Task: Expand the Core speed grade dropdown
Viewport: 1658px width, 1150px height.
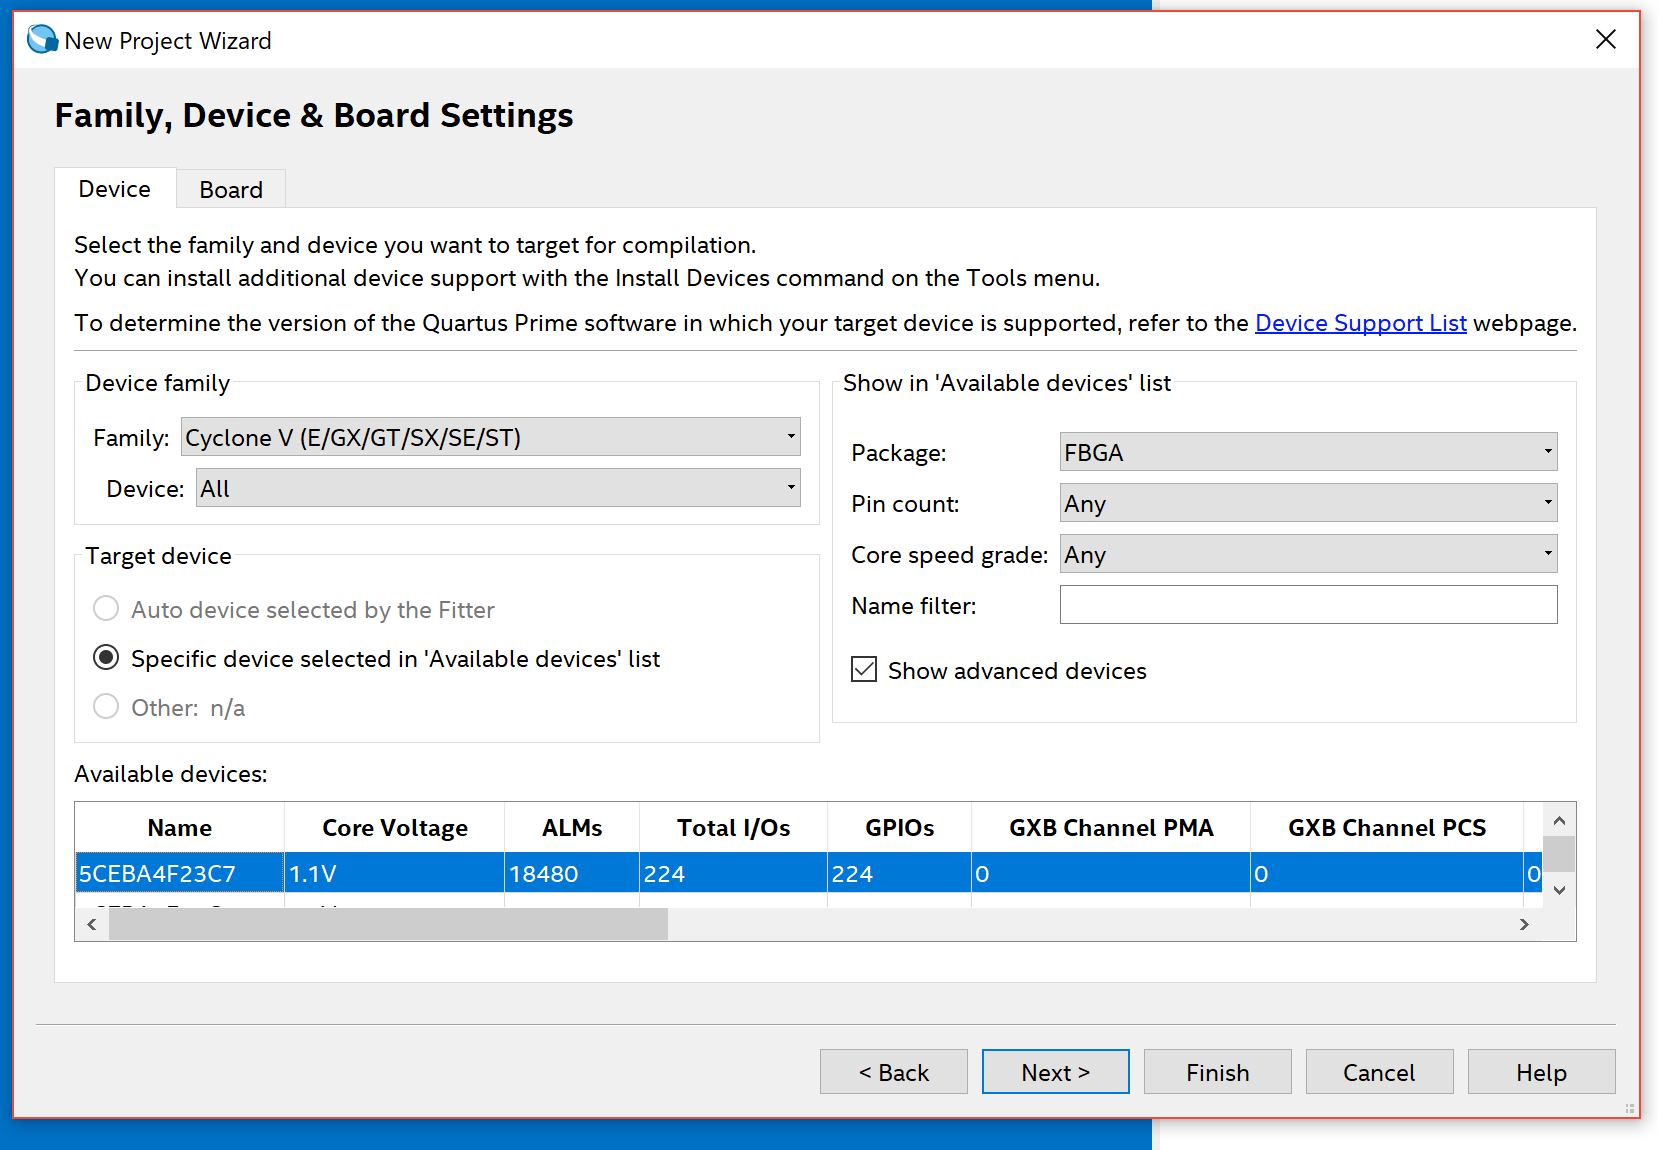Action: [x=1308, y=554]
